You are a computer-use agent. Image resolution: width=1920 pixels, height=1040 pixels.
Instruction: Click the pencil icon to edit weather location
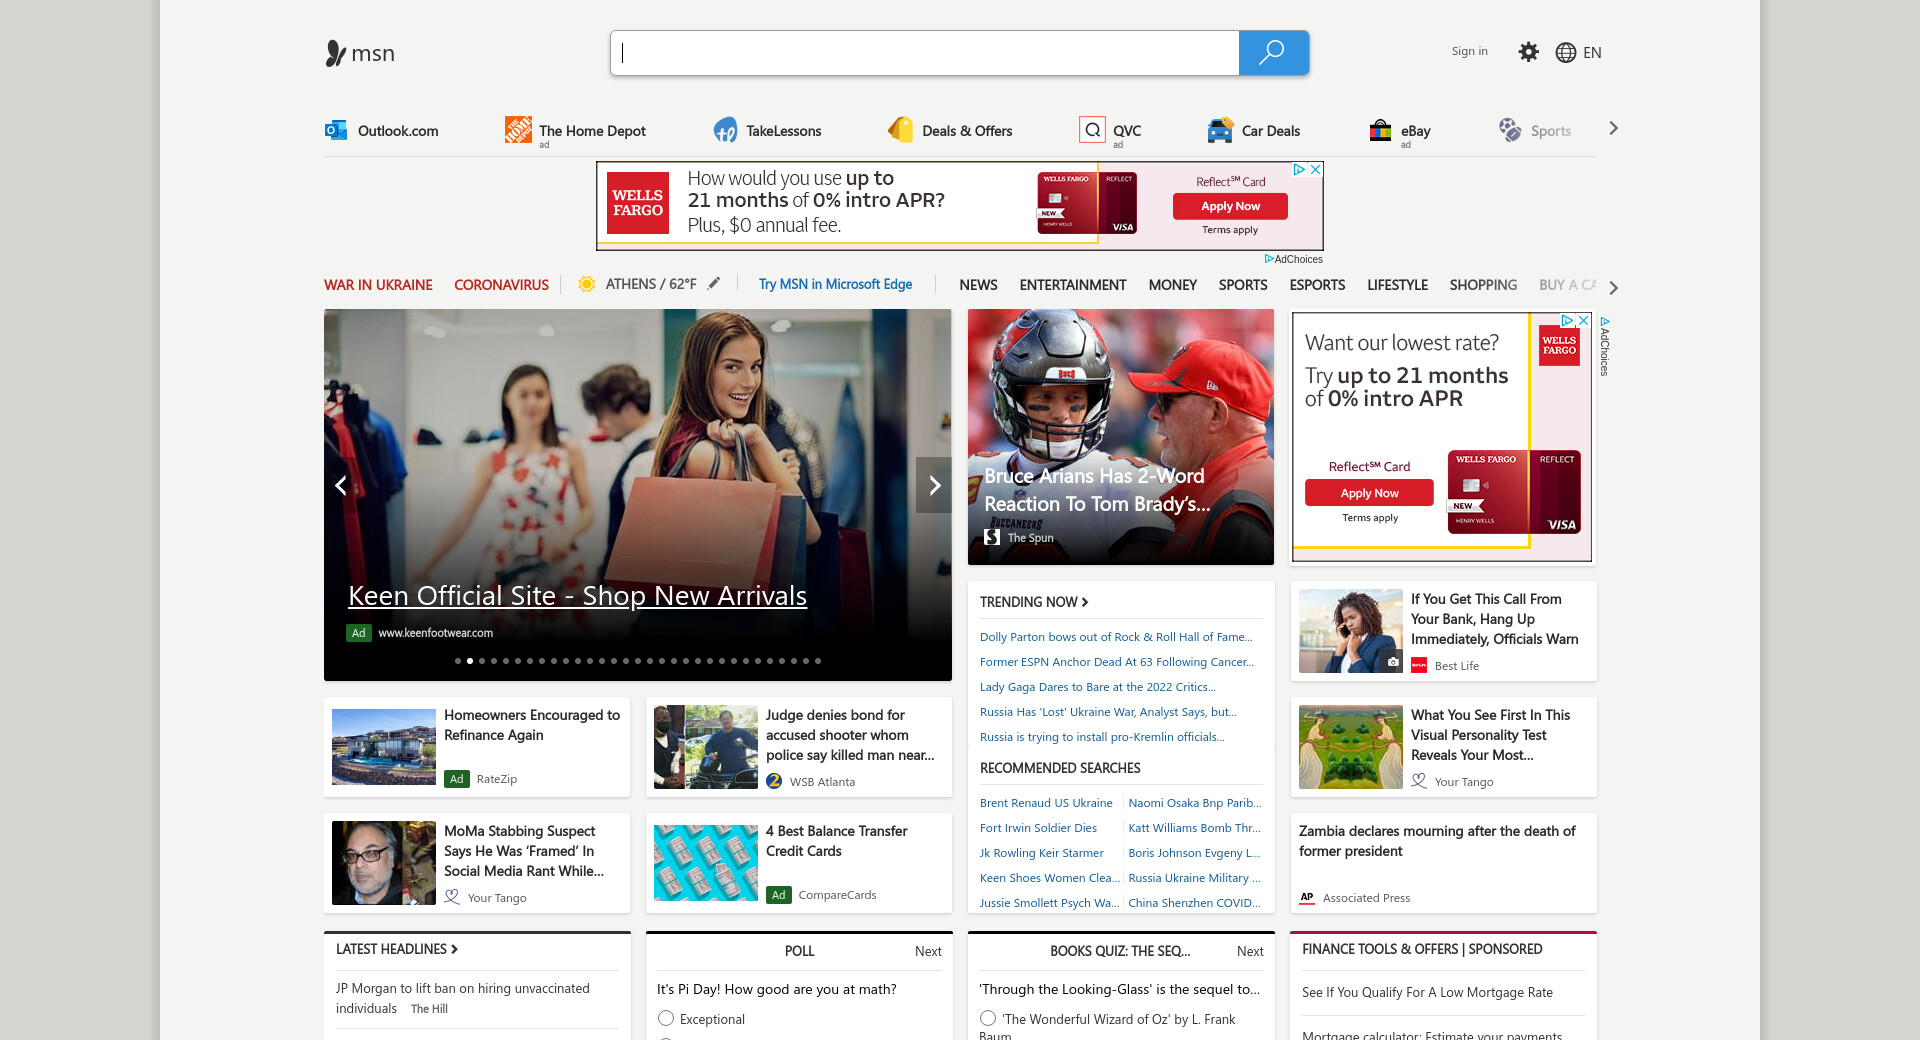(x=714, y=284)
